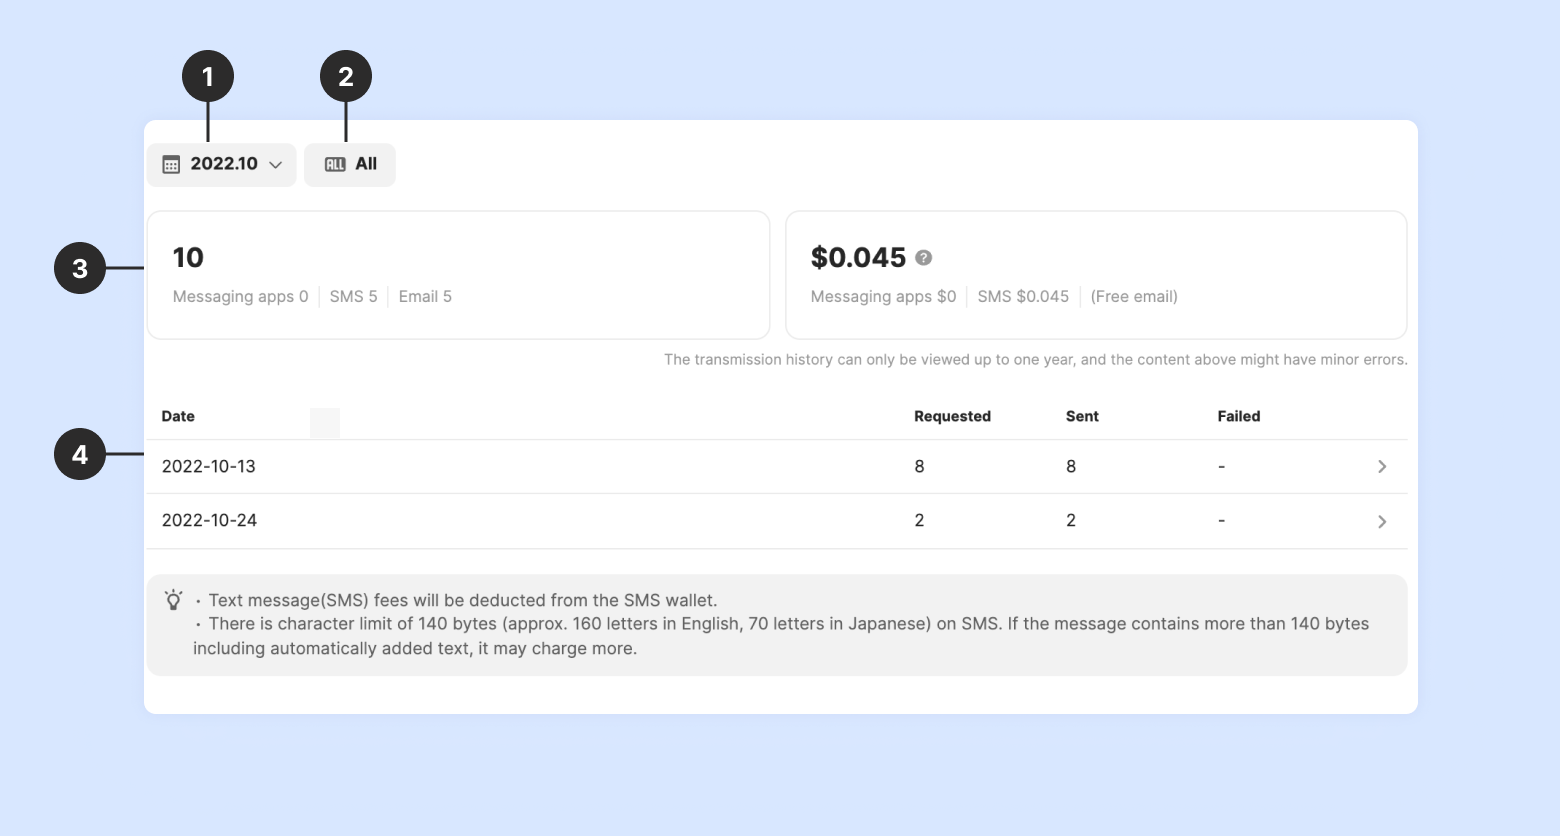The height and width of the screenshot is (836, 1560).
Task: Click the Date column header
Action: (x=178, y=416)
